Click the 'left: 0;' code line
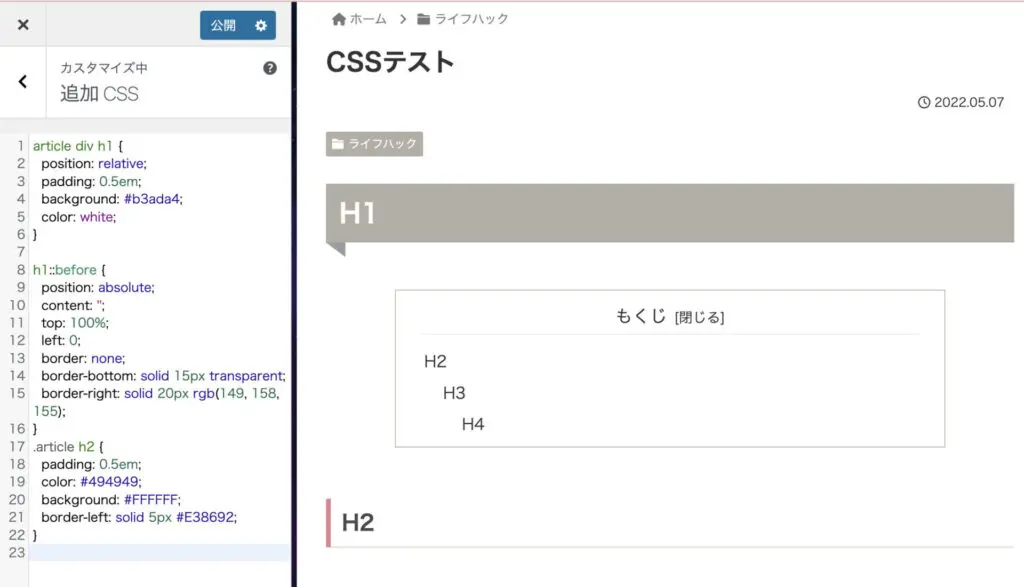 click(61, 340)
